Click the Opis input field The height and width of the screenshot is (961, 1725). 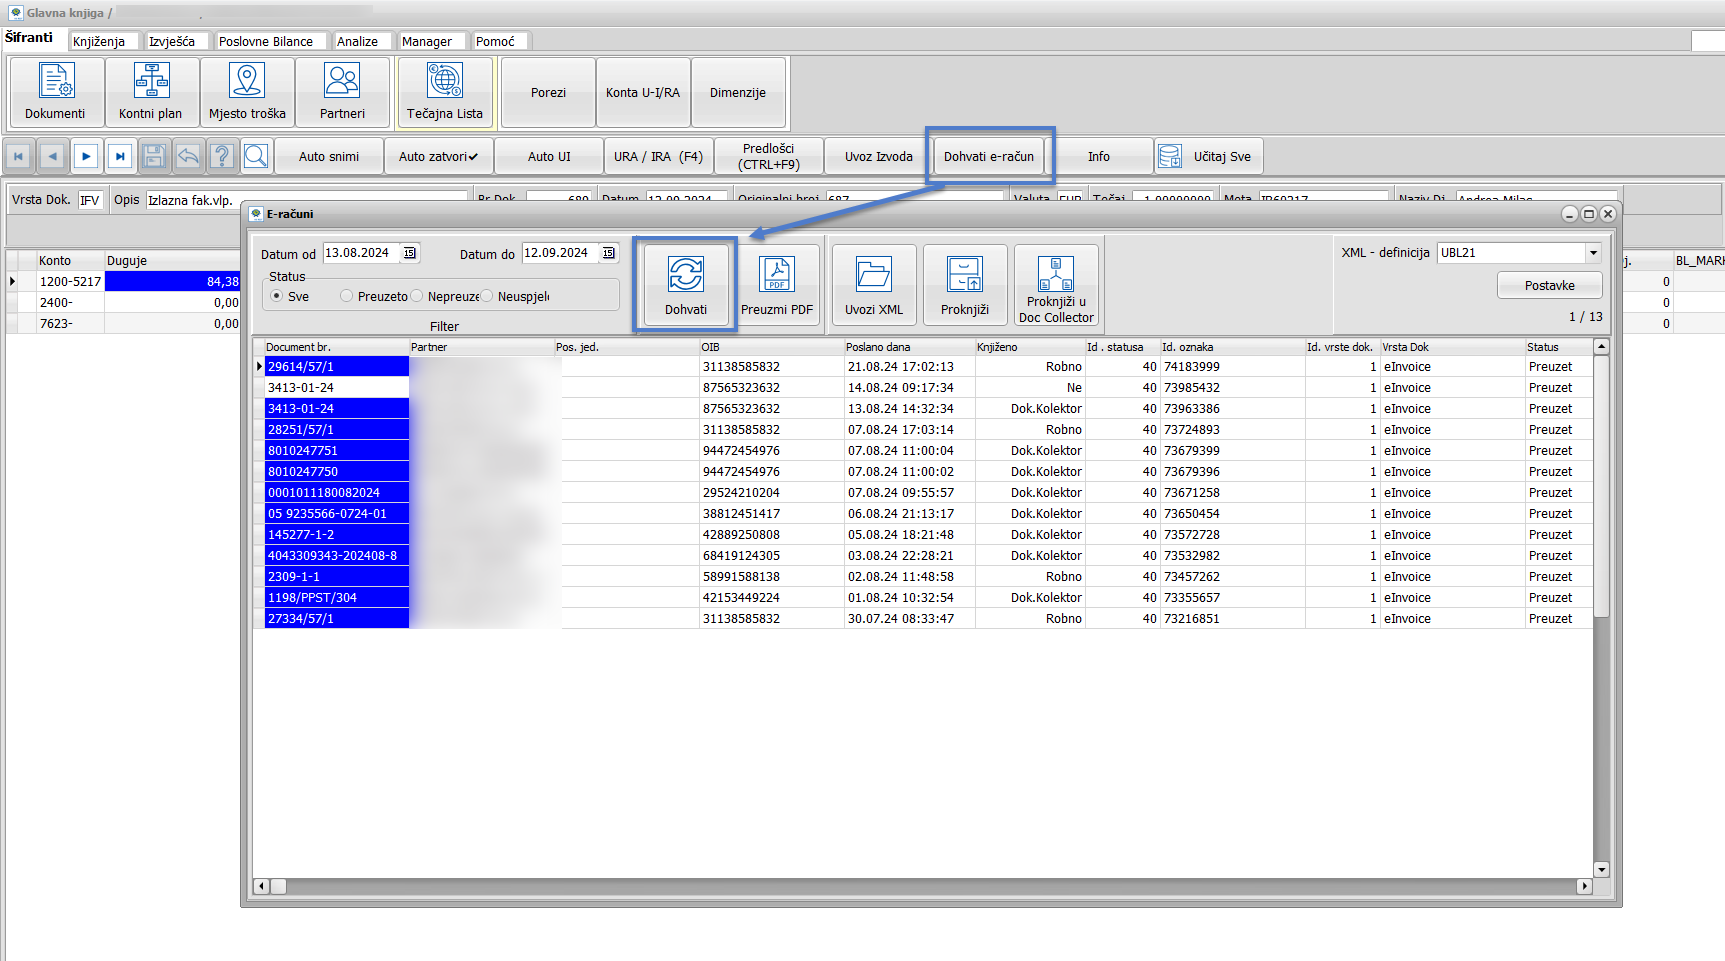(x=306, y=200)
